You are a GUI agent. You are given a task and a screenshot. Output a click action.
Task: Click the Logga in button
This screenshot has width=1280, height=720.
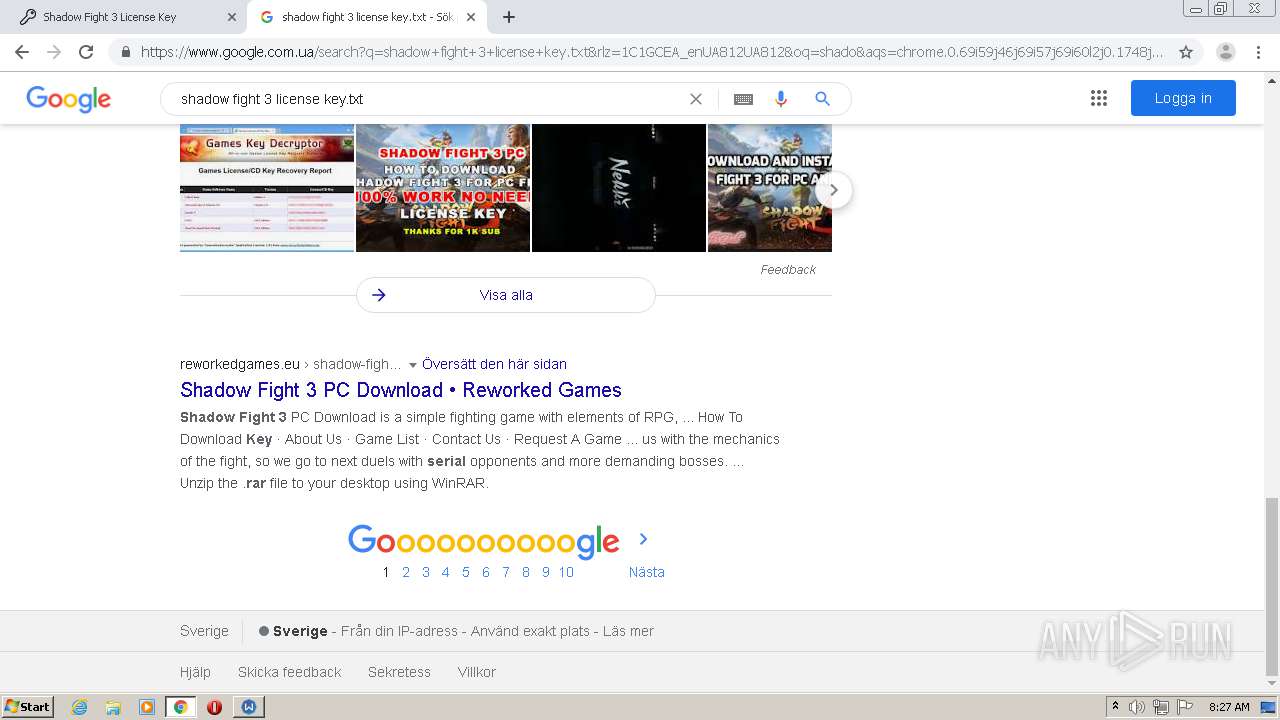point(1183,98)
